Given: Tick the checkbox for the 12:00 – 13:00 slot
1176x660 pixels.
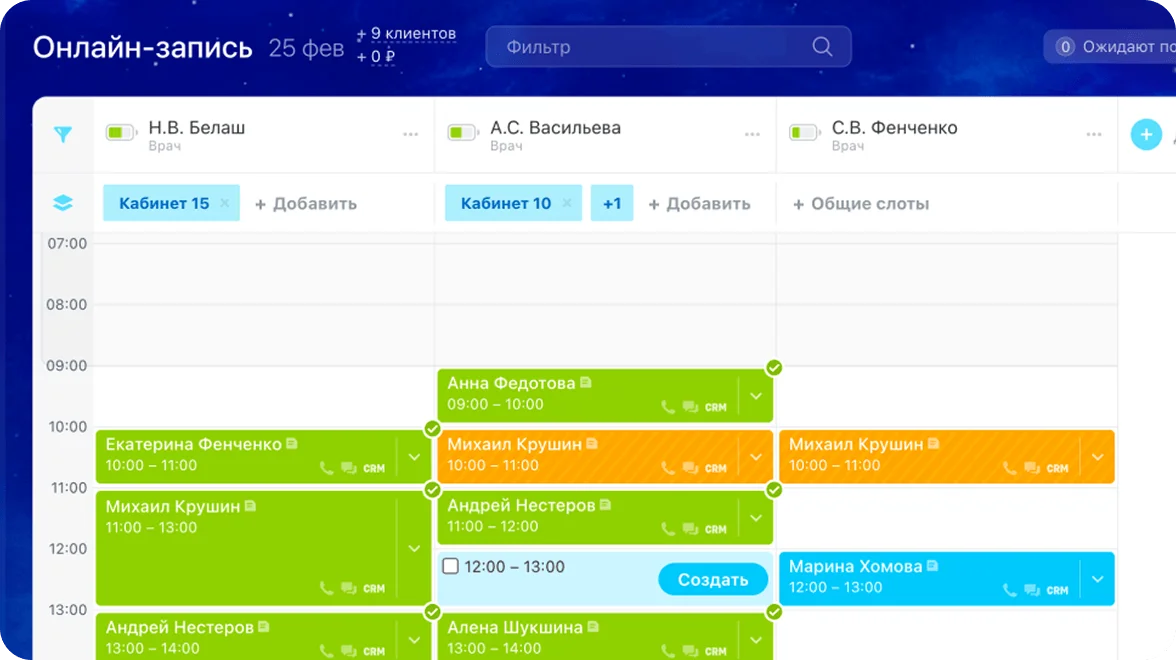Looking at the screenshot, I should pos(450,566).
